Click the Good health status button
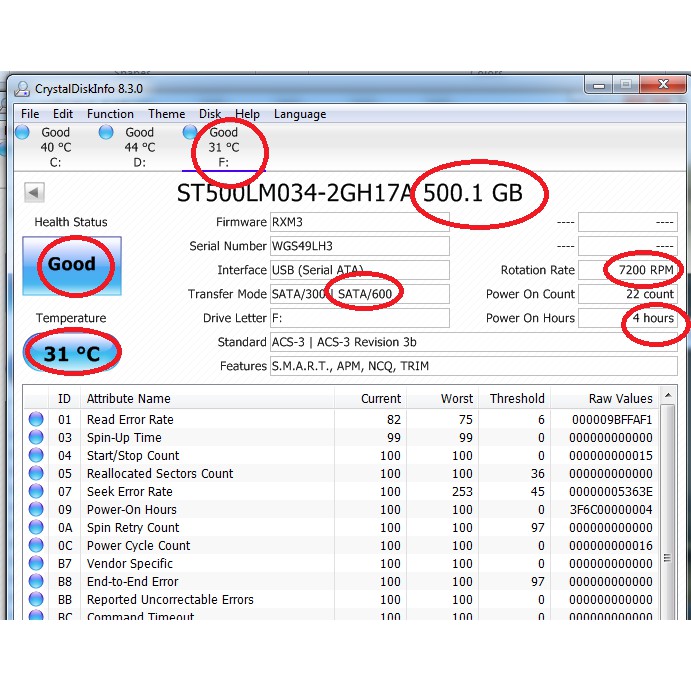The image size is (691, 691). coord(72,266)
